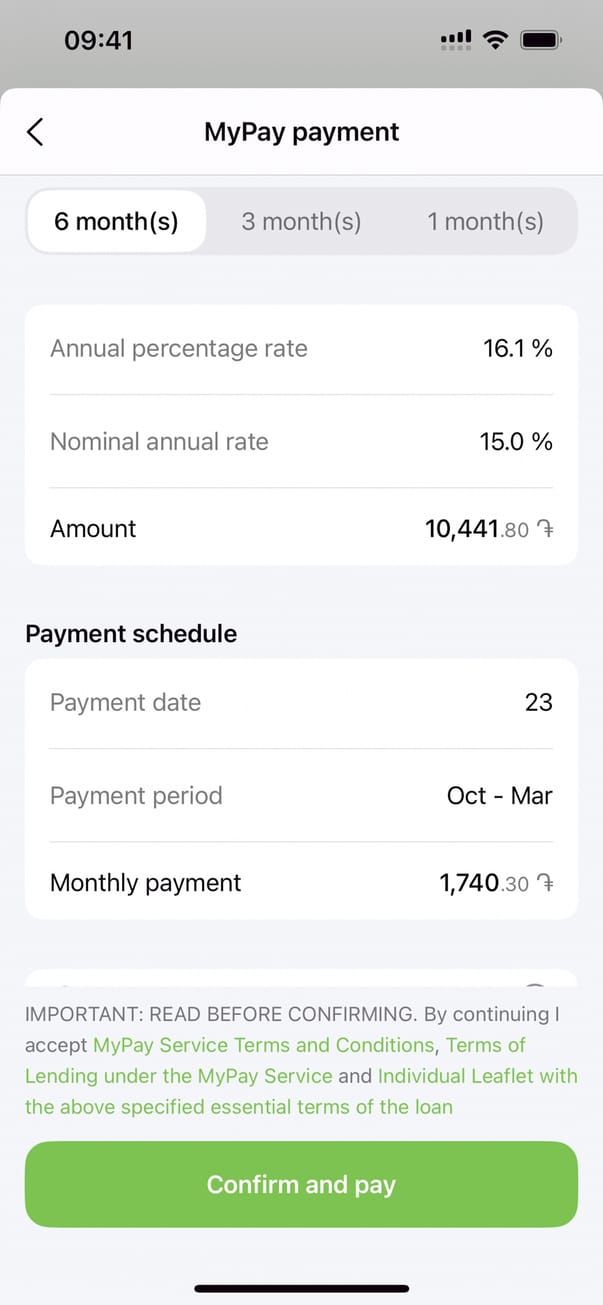Click the Annual percentage rate row

pos(301,349)
